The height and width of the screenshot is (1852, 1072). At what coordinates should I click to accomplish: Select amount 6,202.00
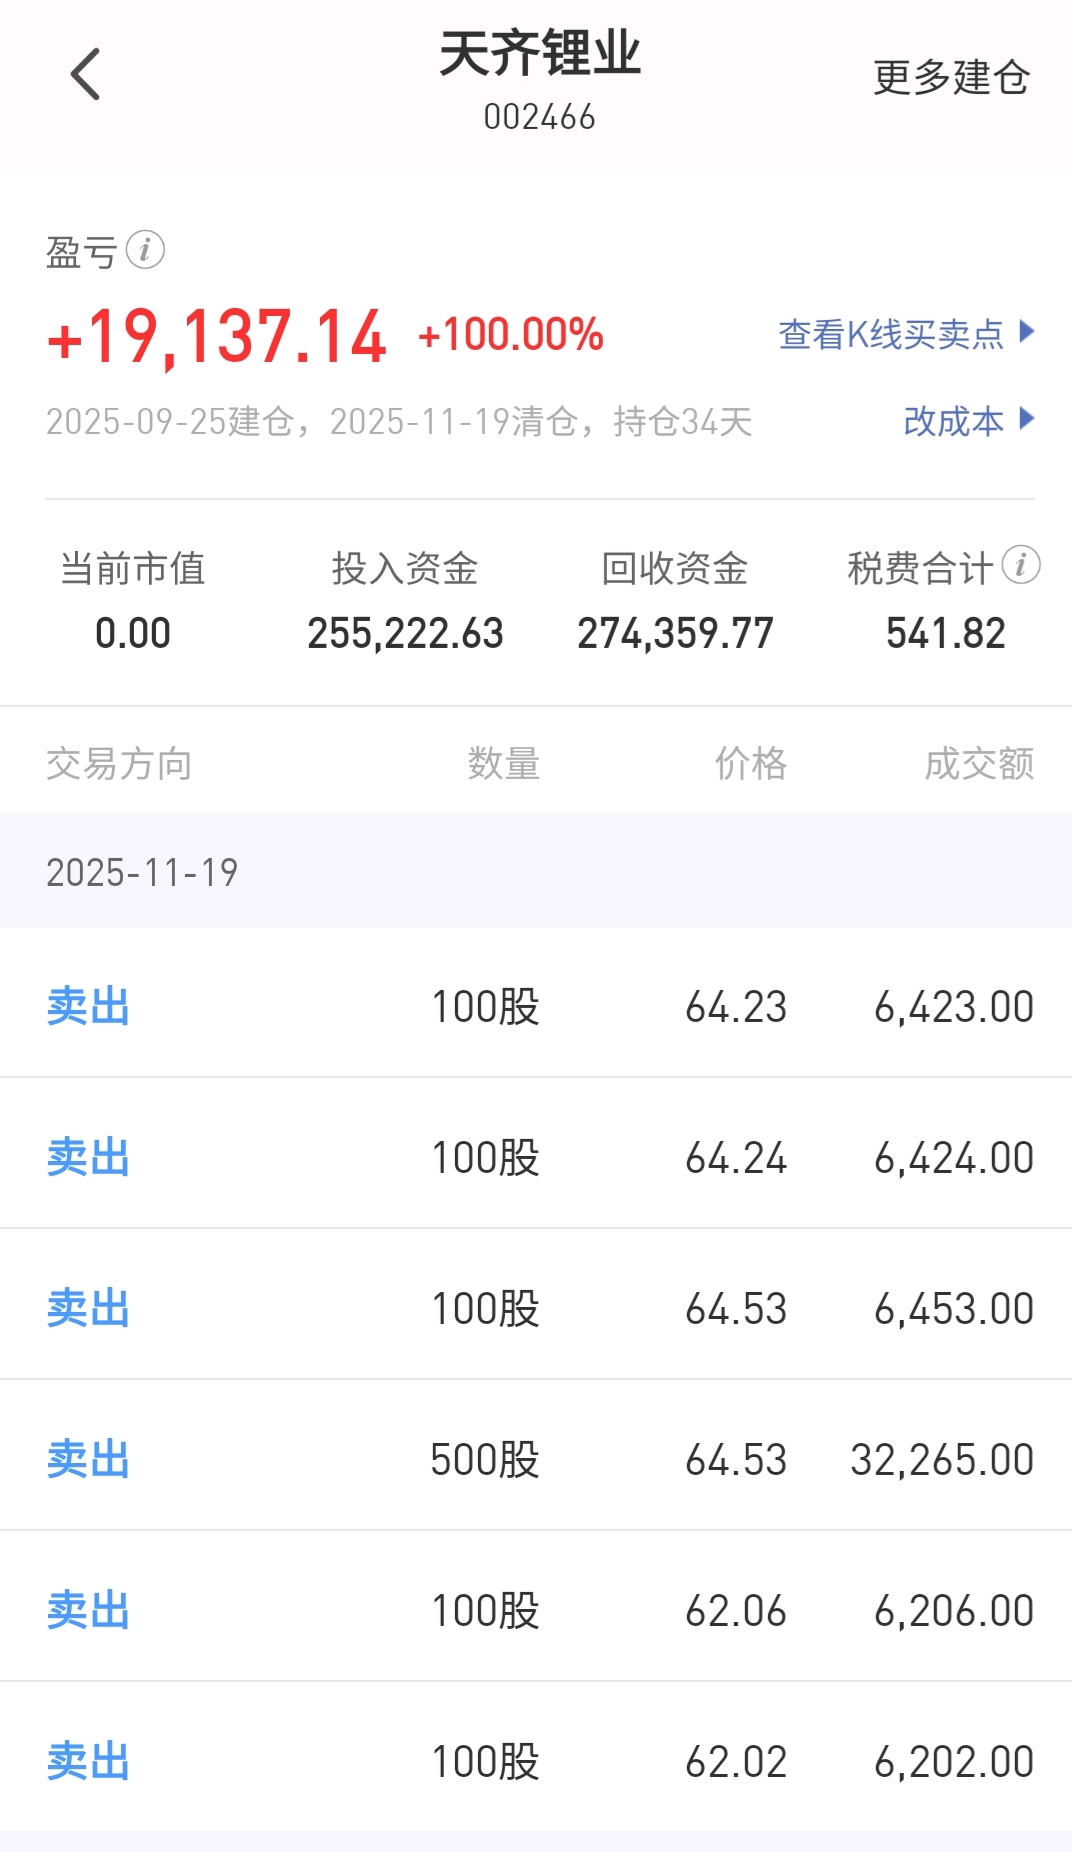954,1762
